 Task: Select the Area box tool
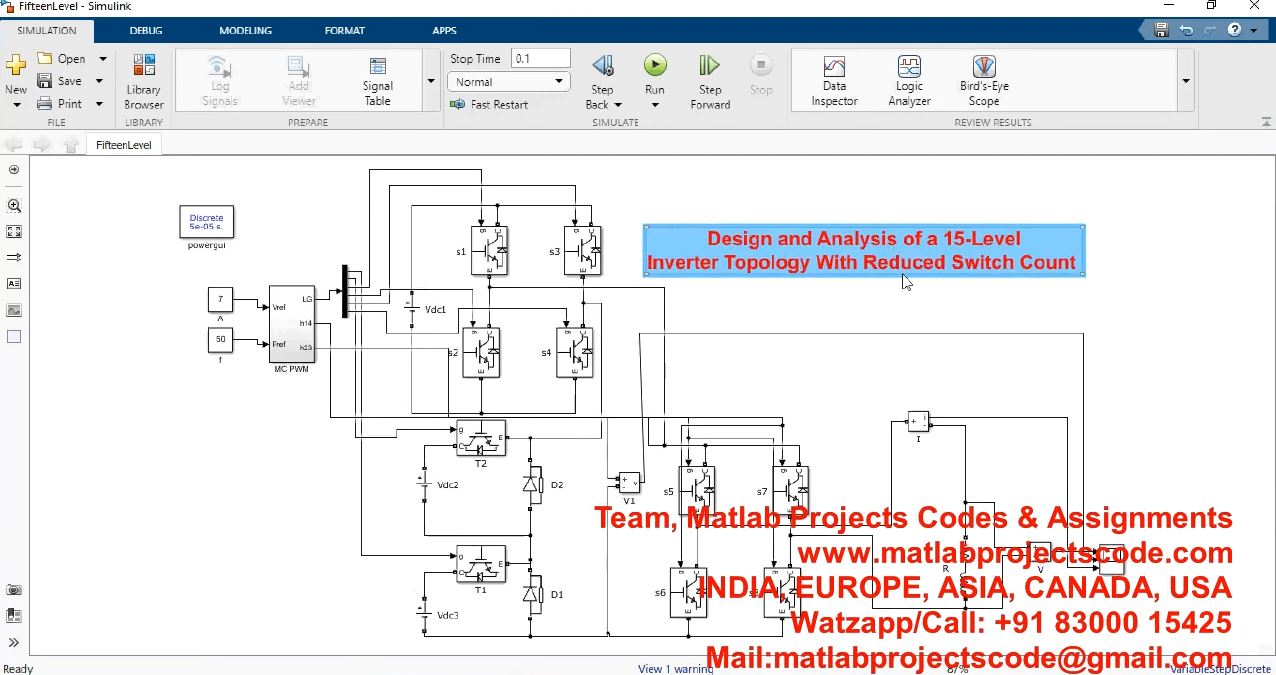coord(14,337)
